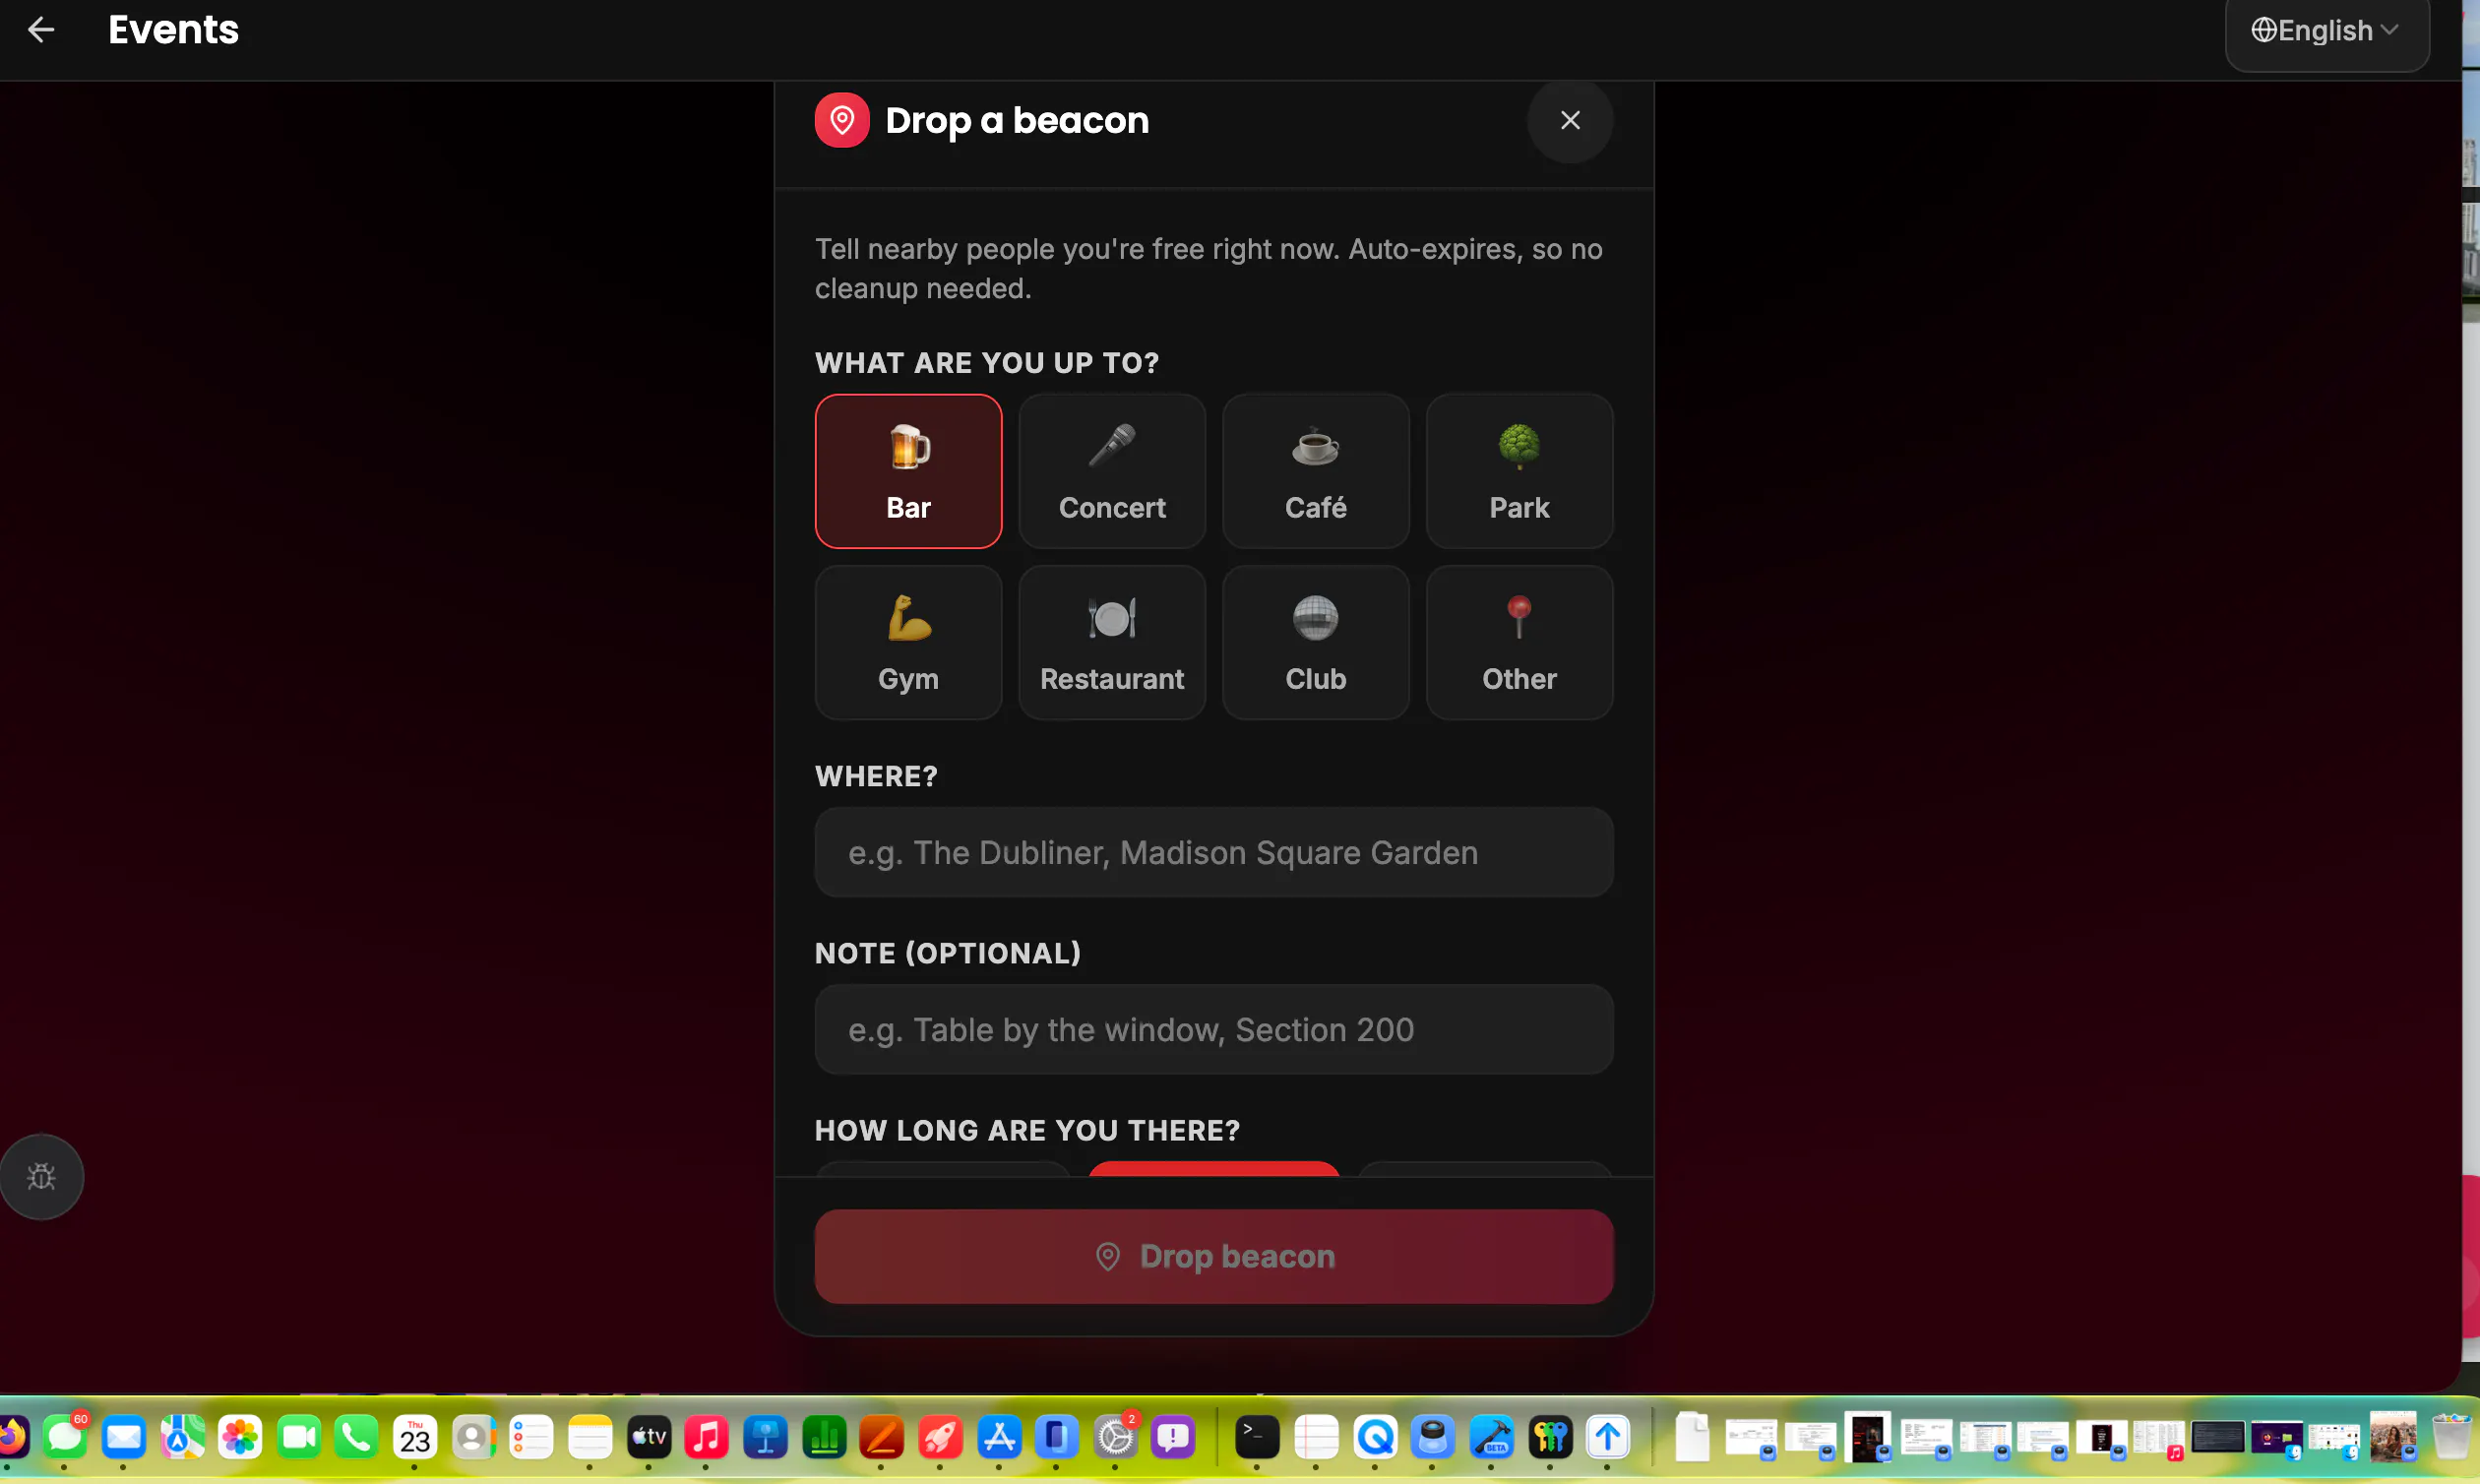Select Park as your activity
Screen dimensions: 2480x1484
tap(1519, 471)
